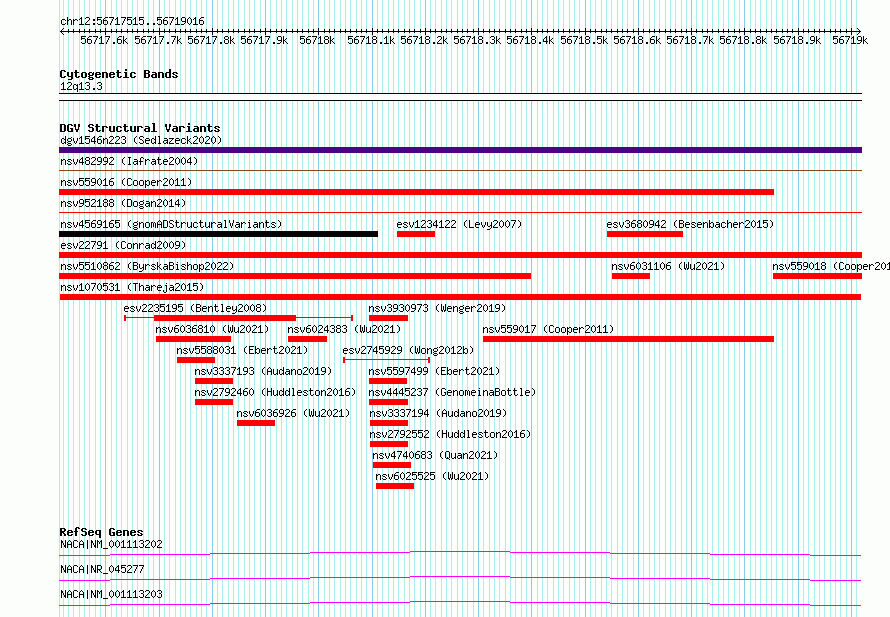Click the 56718.5k ruler position

584,40
